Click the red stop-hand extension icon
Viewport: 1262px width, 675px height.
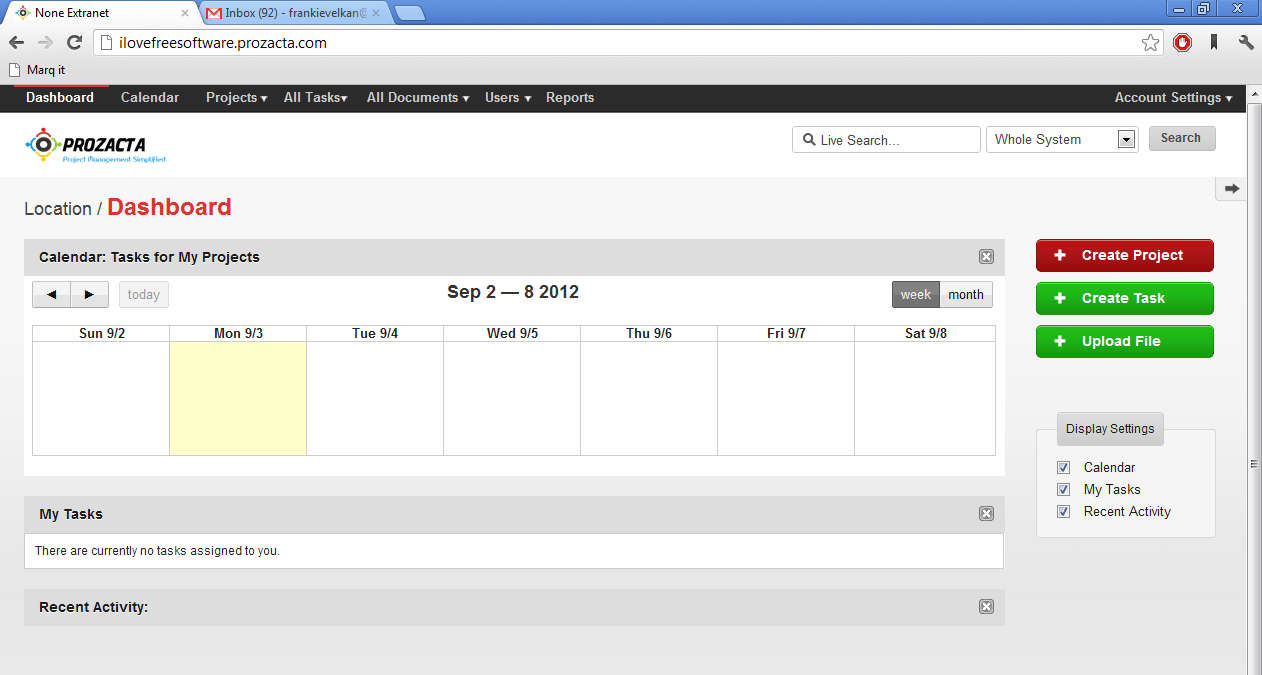[1183, 43]
